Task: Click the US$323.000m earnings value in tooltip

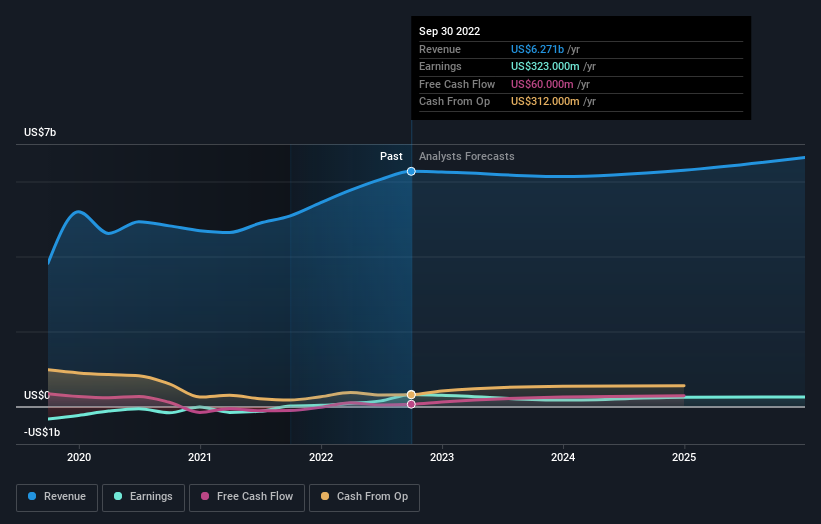Action: pyautogui.click(x=545, y=66)
